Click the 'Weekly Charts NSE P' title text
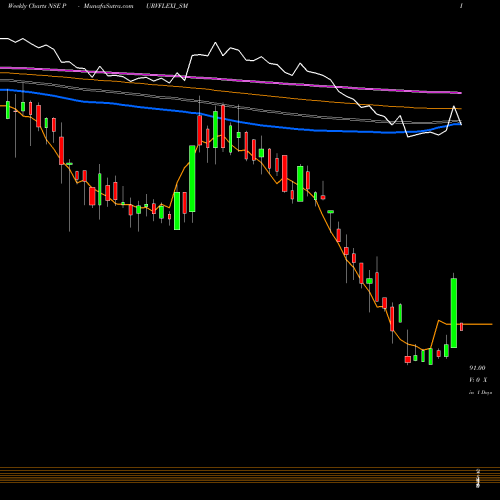Viewport: 500px width, 500px height. [x=37, y=6]
